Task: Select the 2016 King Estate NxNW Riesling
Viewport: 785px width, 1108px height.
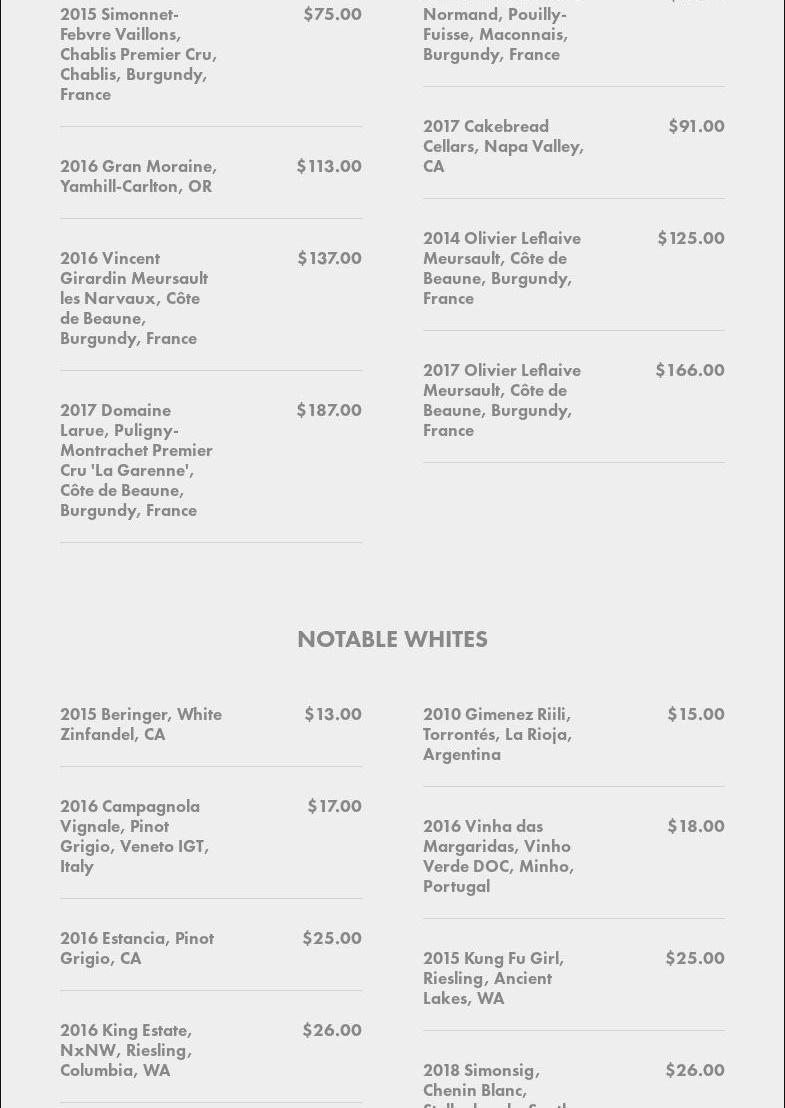Action: [126, 1050]
